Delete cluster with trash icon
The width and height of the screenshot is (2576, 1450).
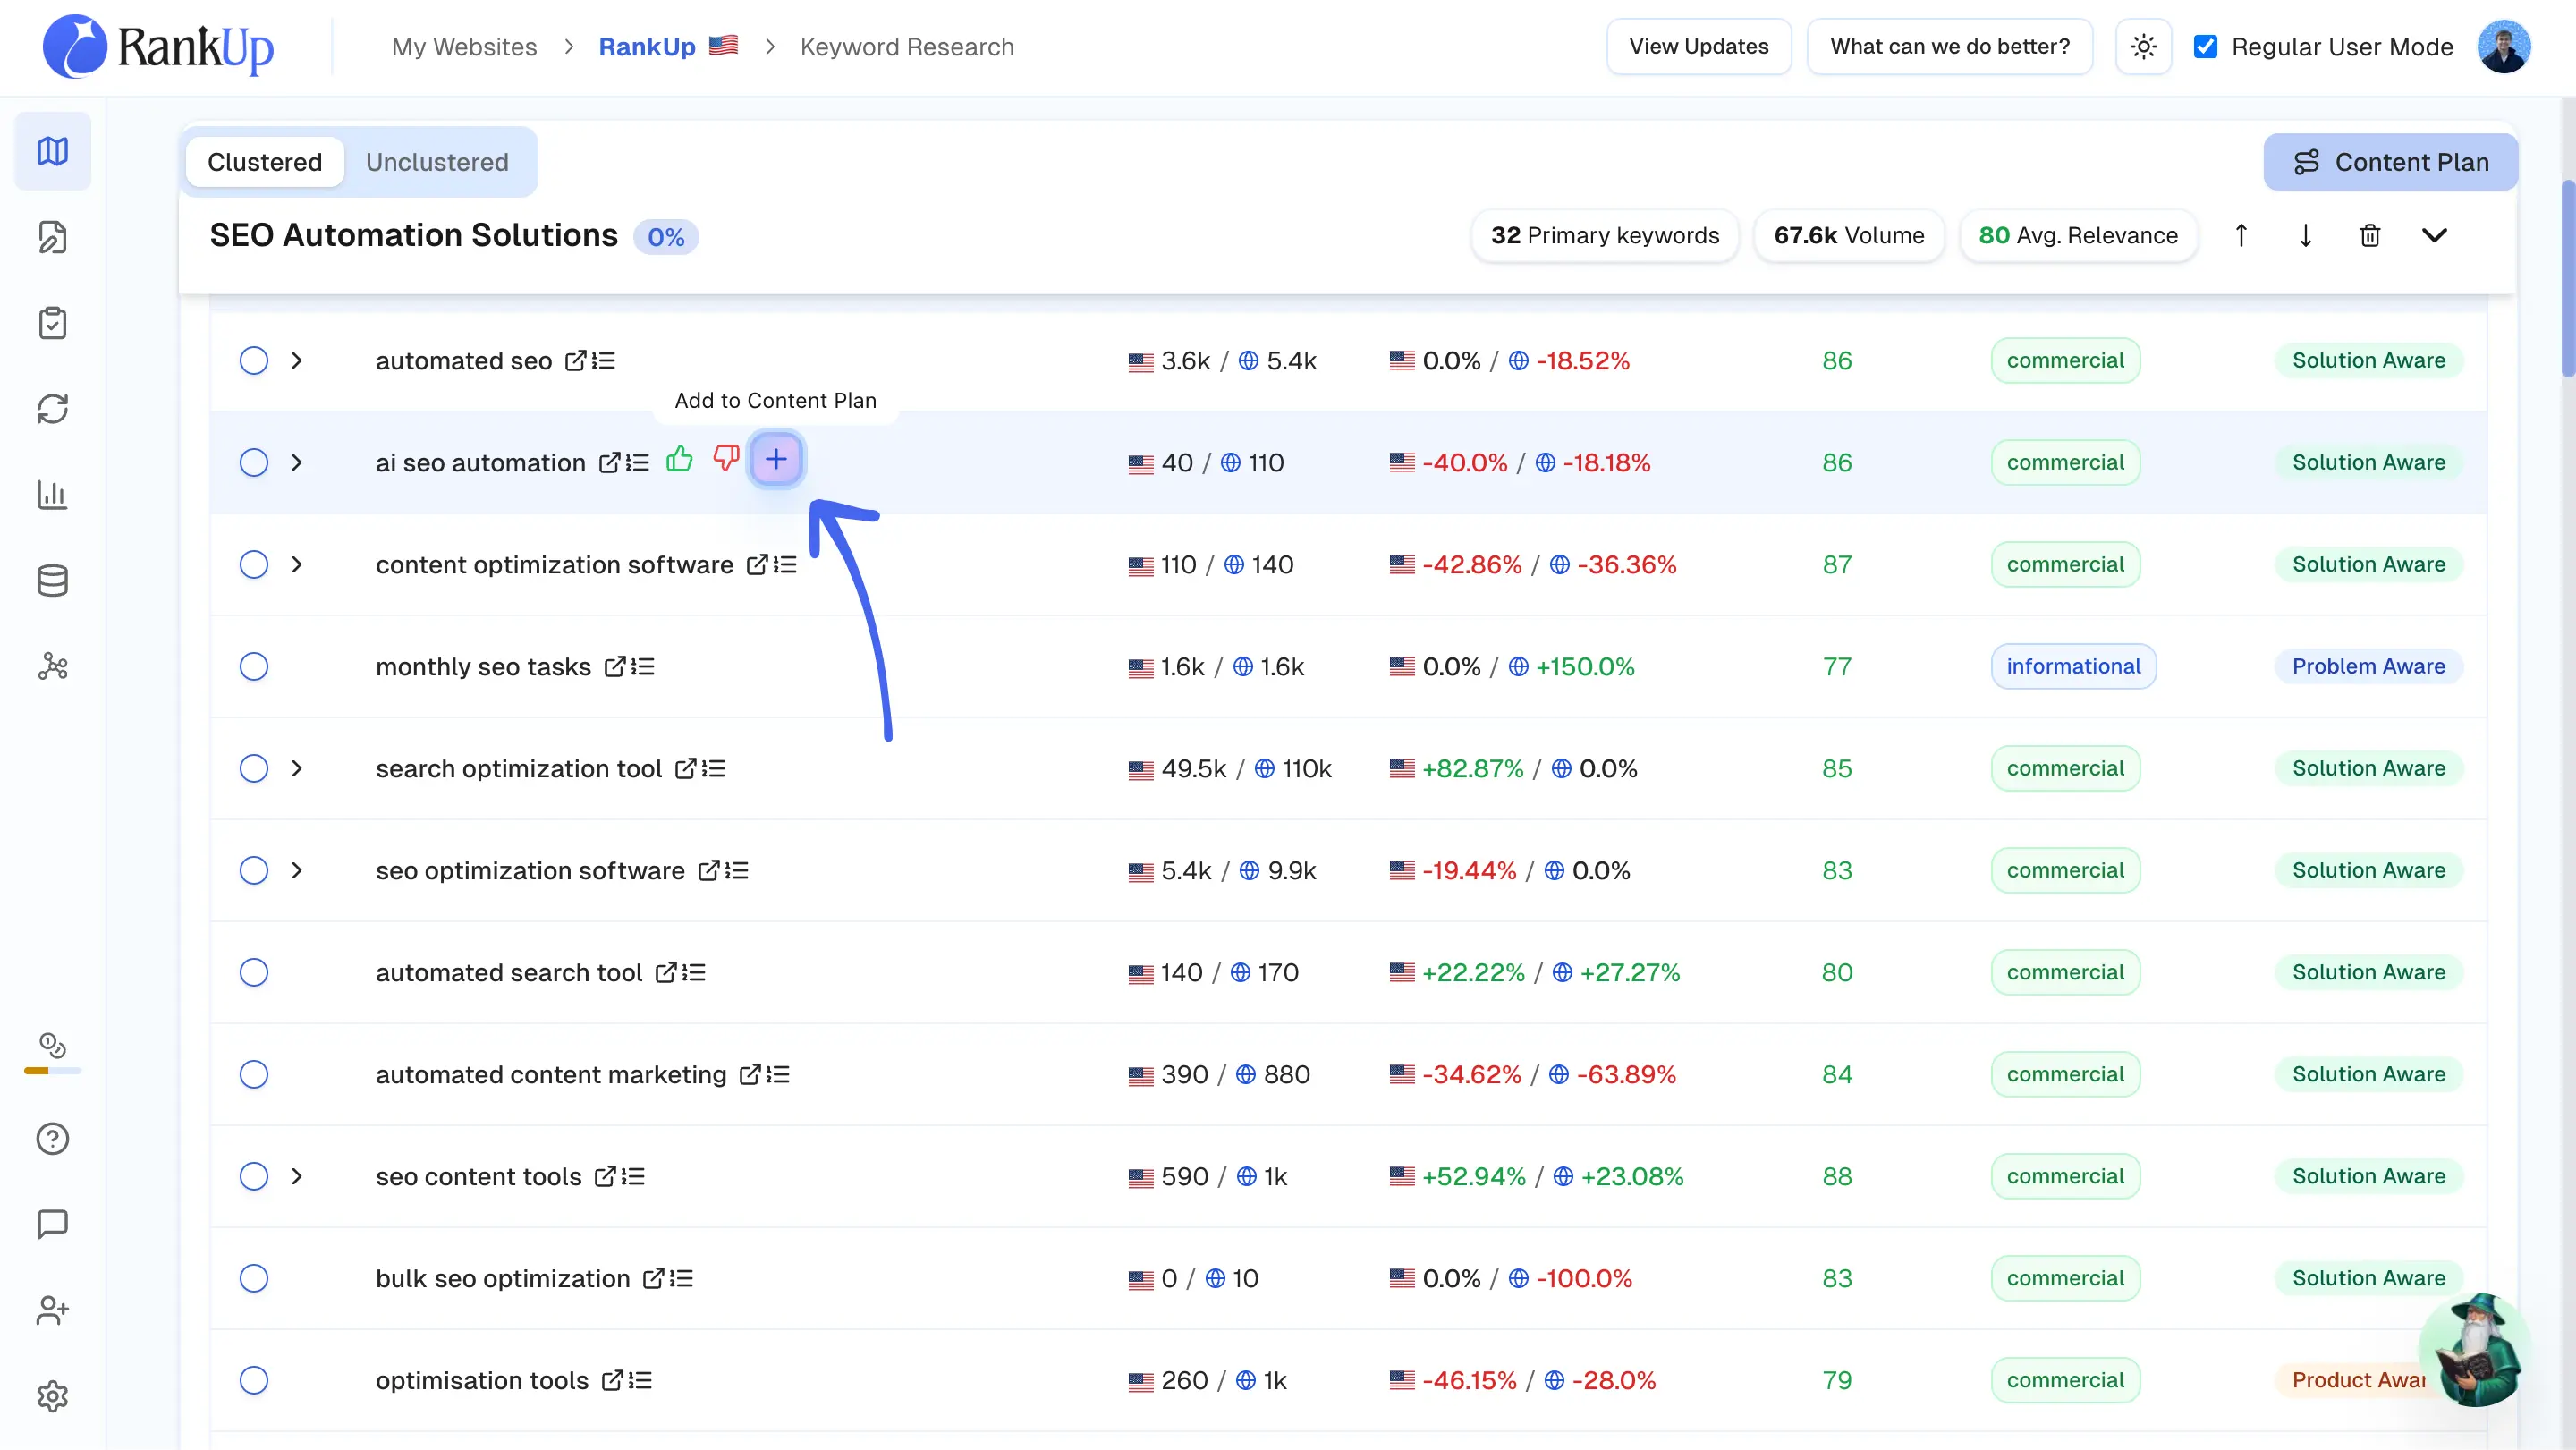click(2369, 236)
